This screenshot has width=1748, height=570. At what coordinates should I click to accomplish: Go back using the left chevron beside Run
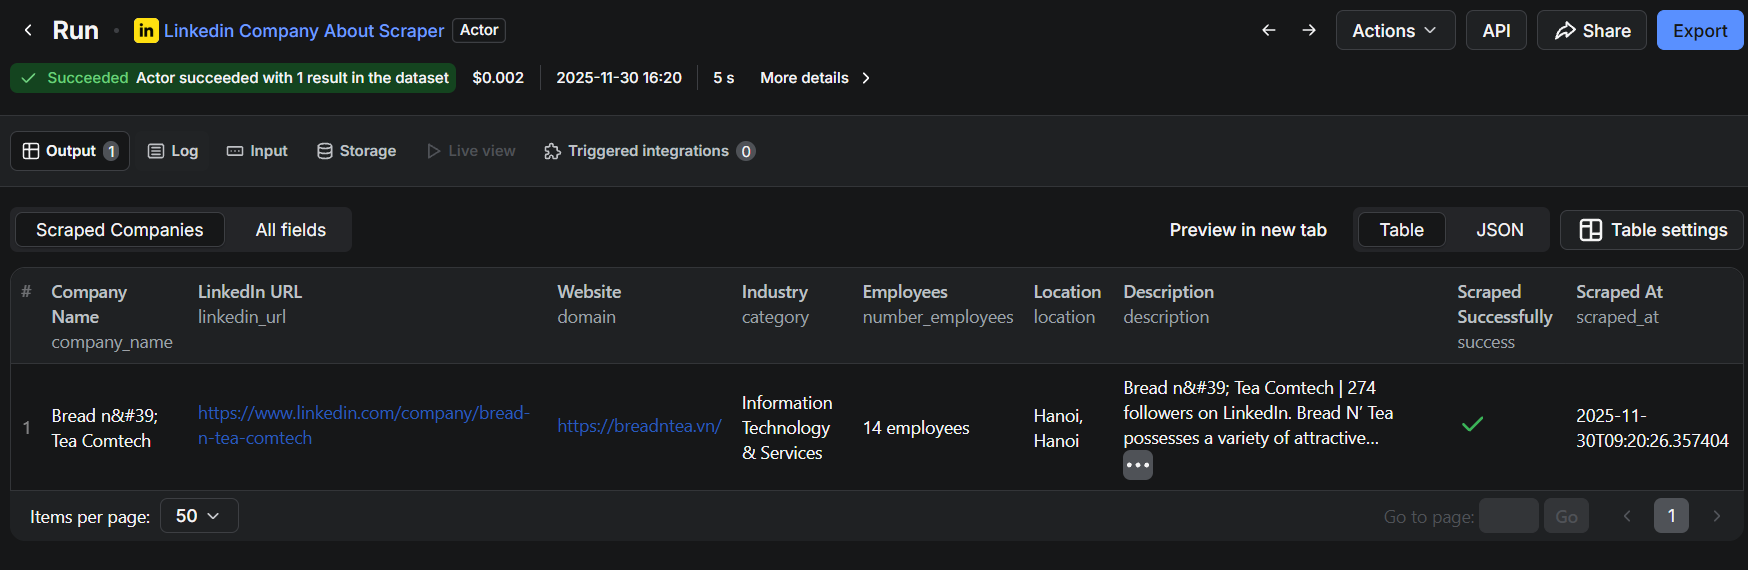[28, 31]
